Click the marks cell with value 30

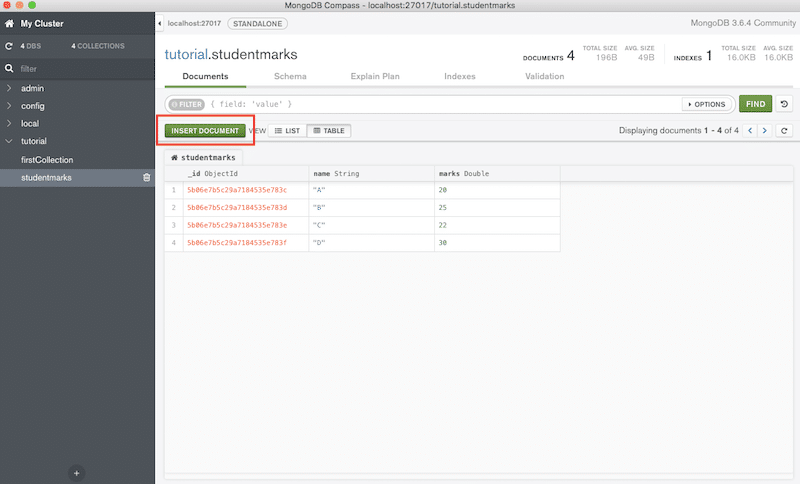tap(497, 243)
